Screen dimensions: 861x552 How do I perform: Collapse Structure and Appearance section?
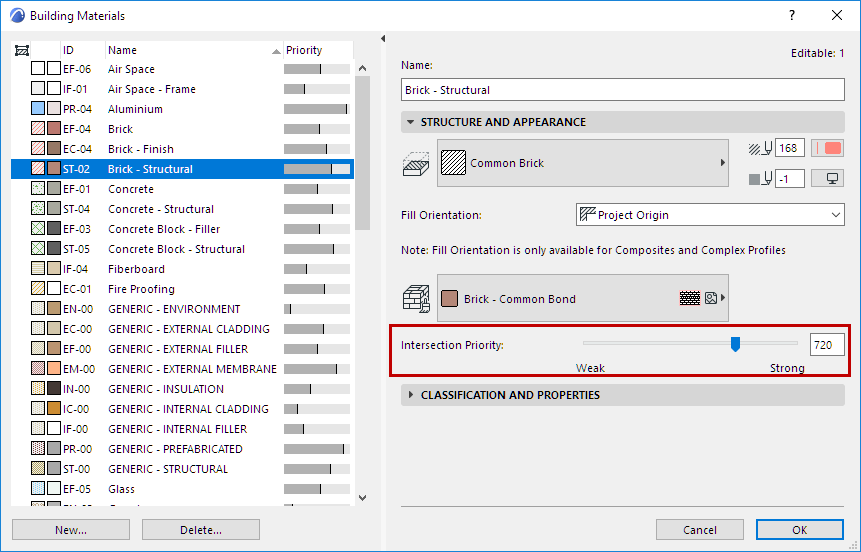[410, 122]
